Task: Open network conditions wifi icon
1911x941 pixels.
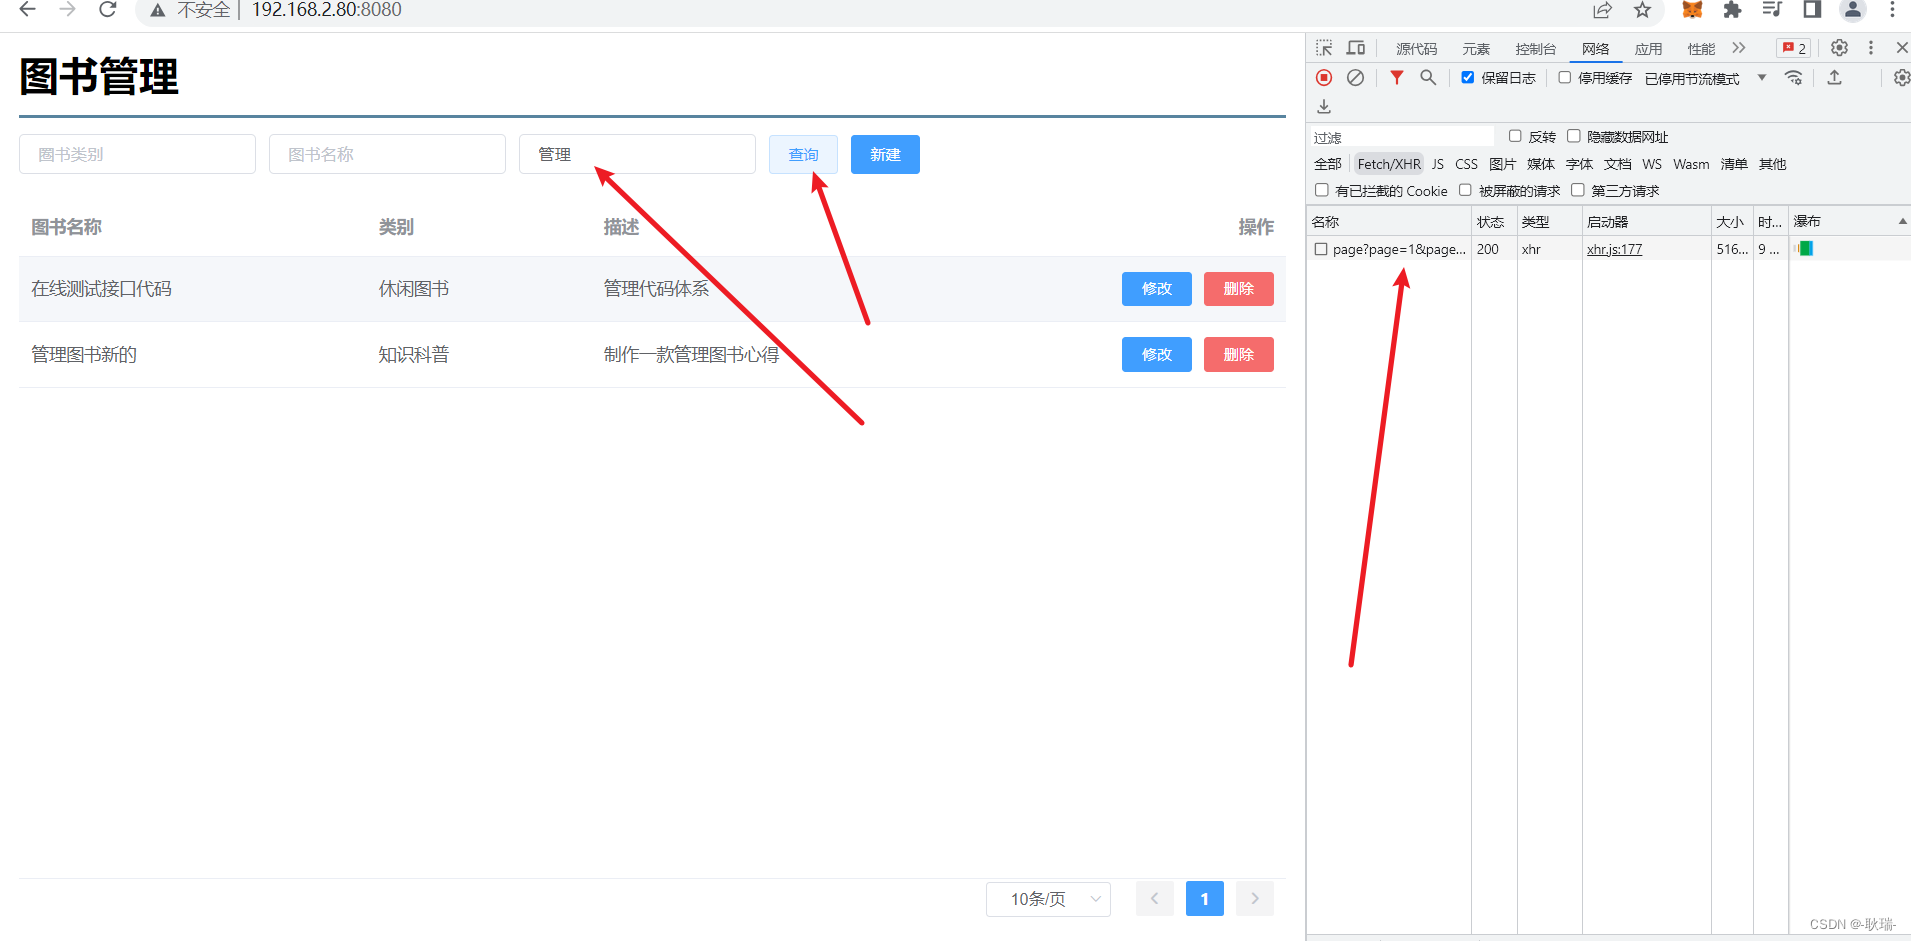Action: tap(1794, 78)
